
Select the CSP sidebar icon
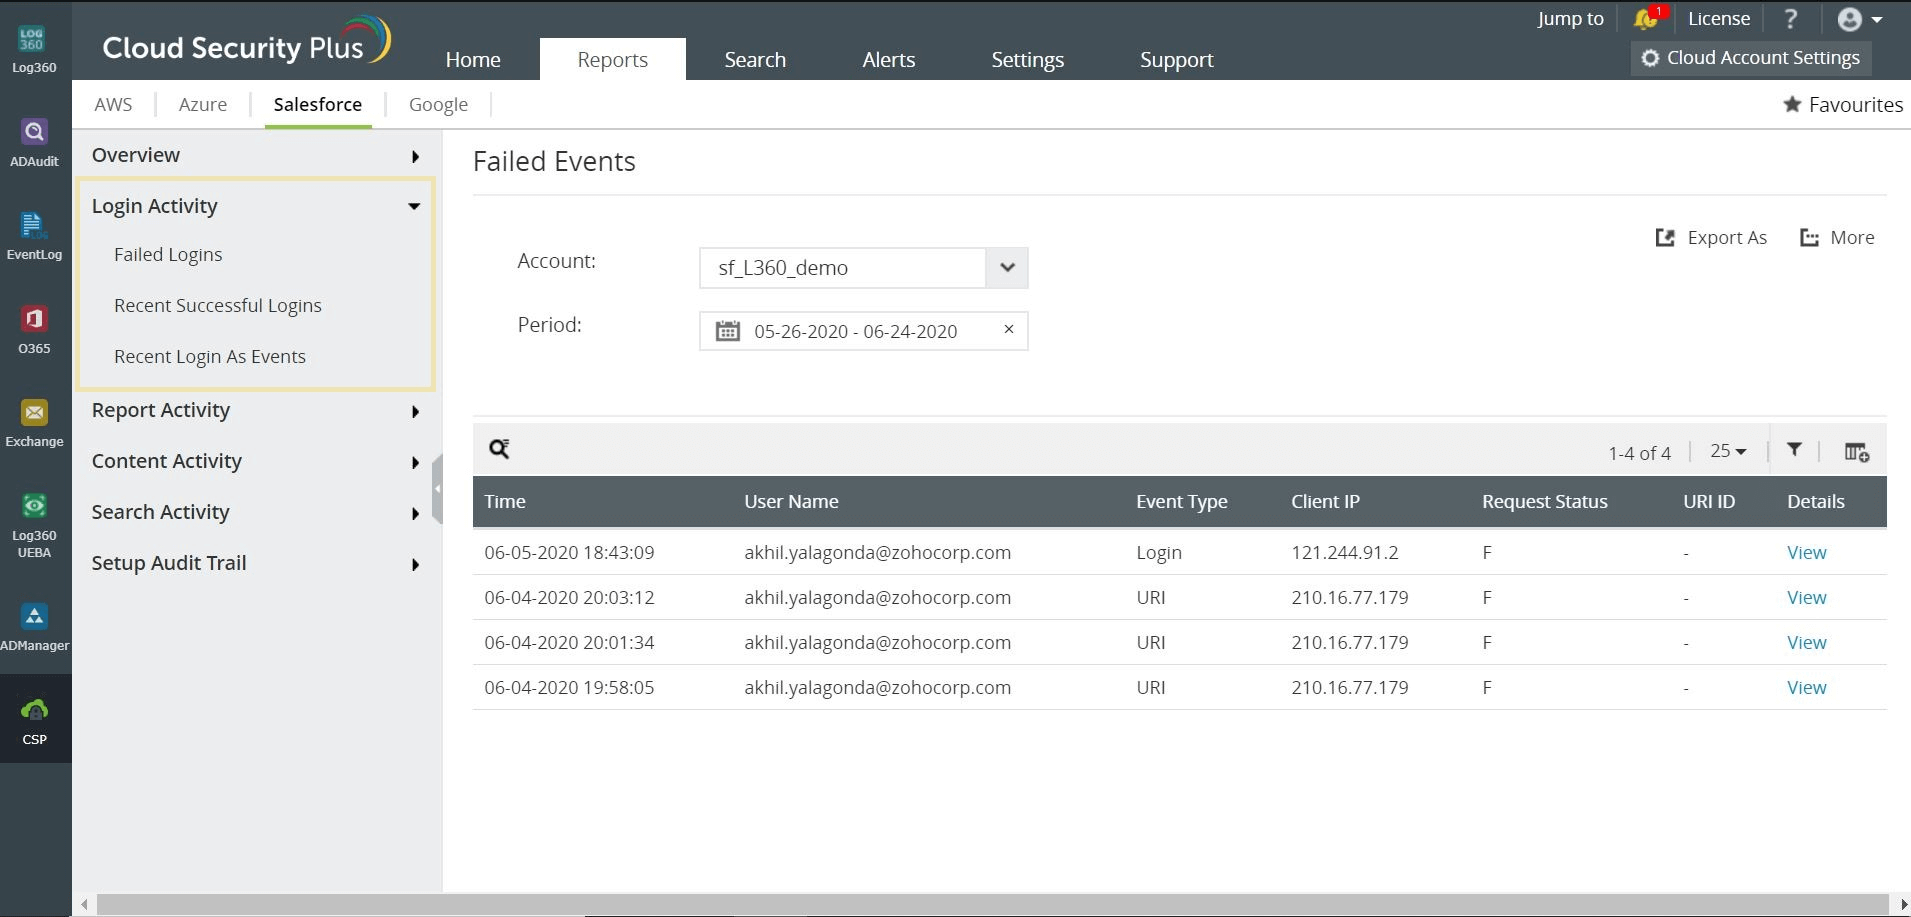[34, 721]
